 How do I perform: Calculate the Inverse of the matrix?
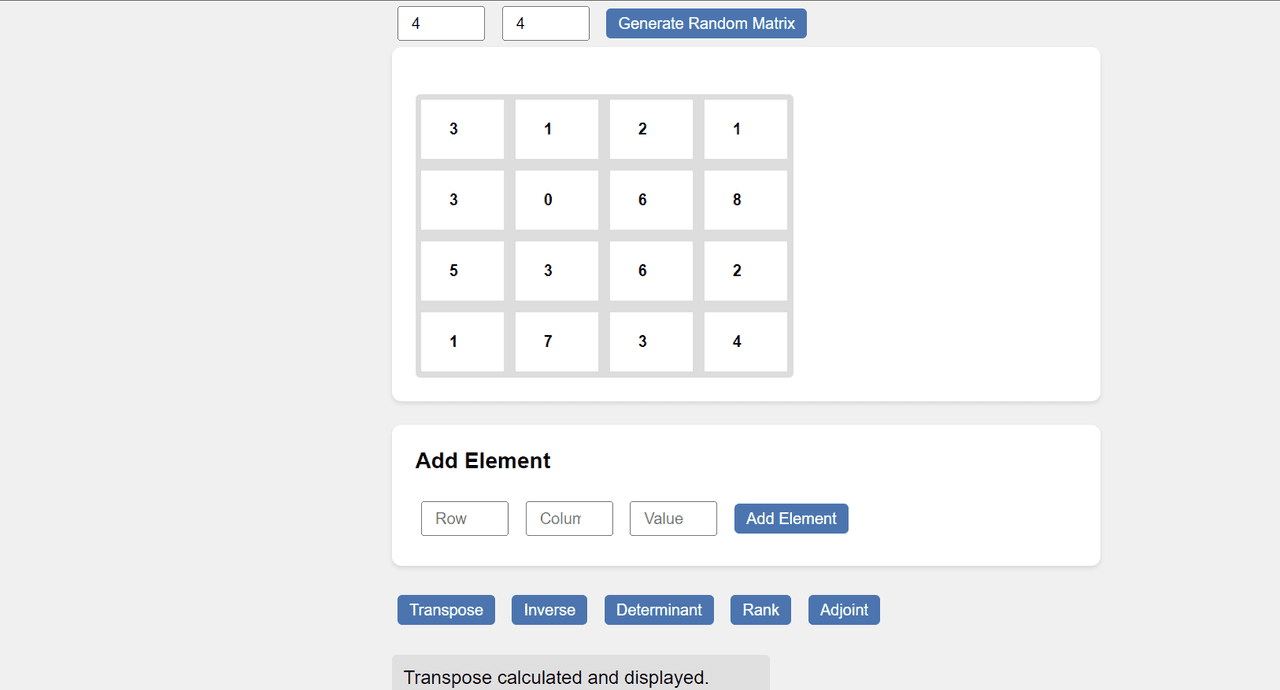point(549,610)
